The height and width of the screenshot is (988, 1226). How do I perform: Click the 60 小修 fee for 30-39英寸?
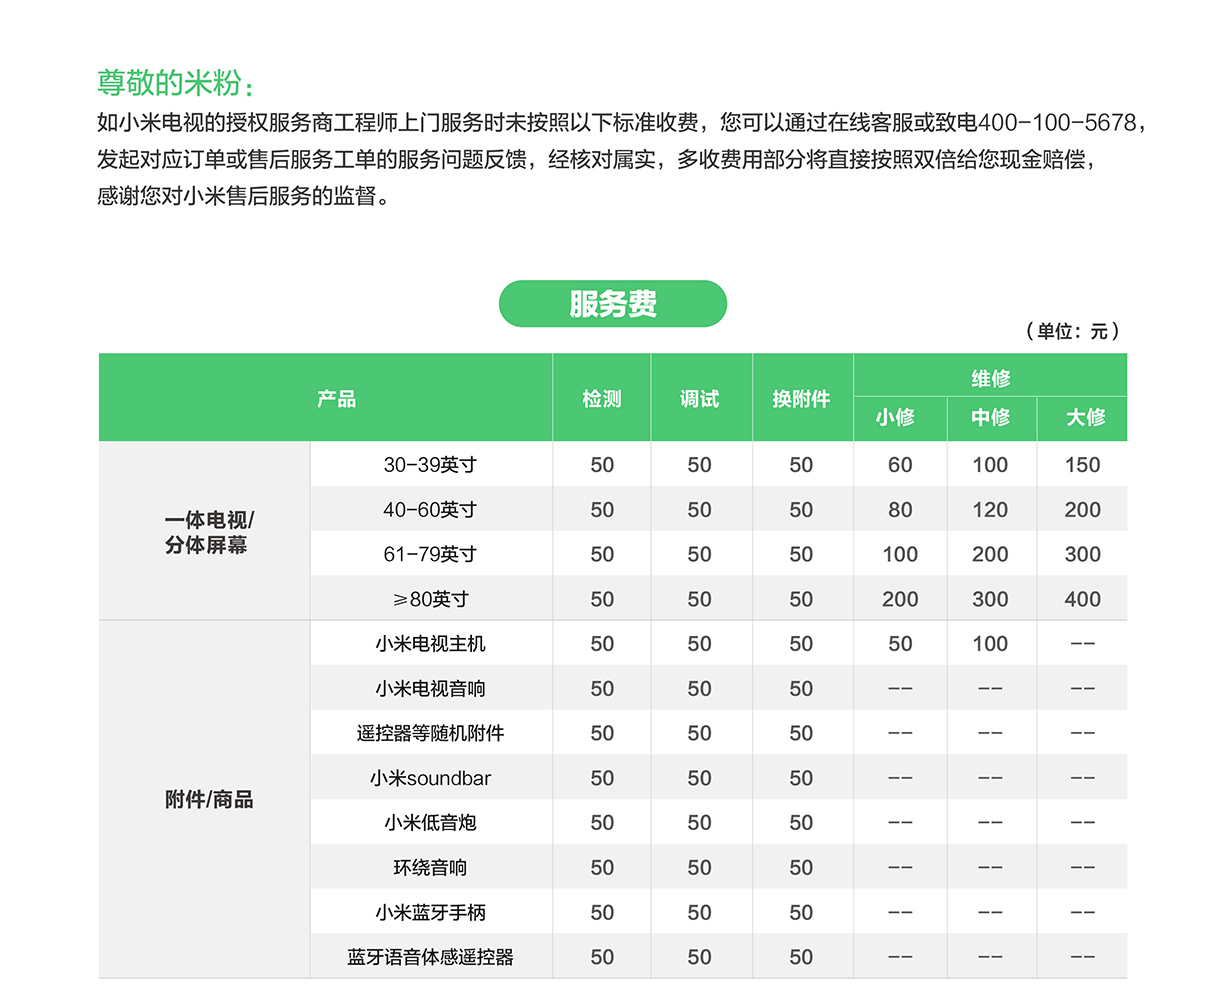pos(900,465)
